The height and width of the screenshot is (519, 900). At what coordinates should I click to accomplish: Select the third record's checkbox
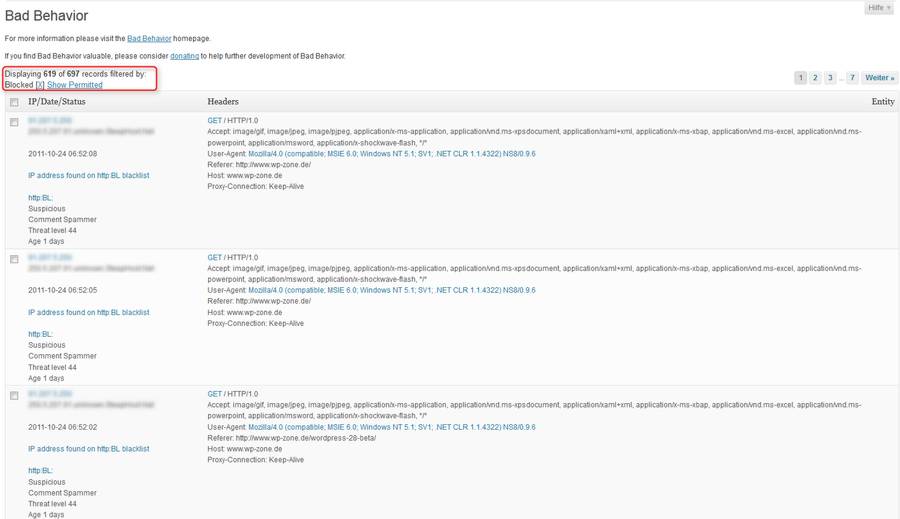coord(14,396)
